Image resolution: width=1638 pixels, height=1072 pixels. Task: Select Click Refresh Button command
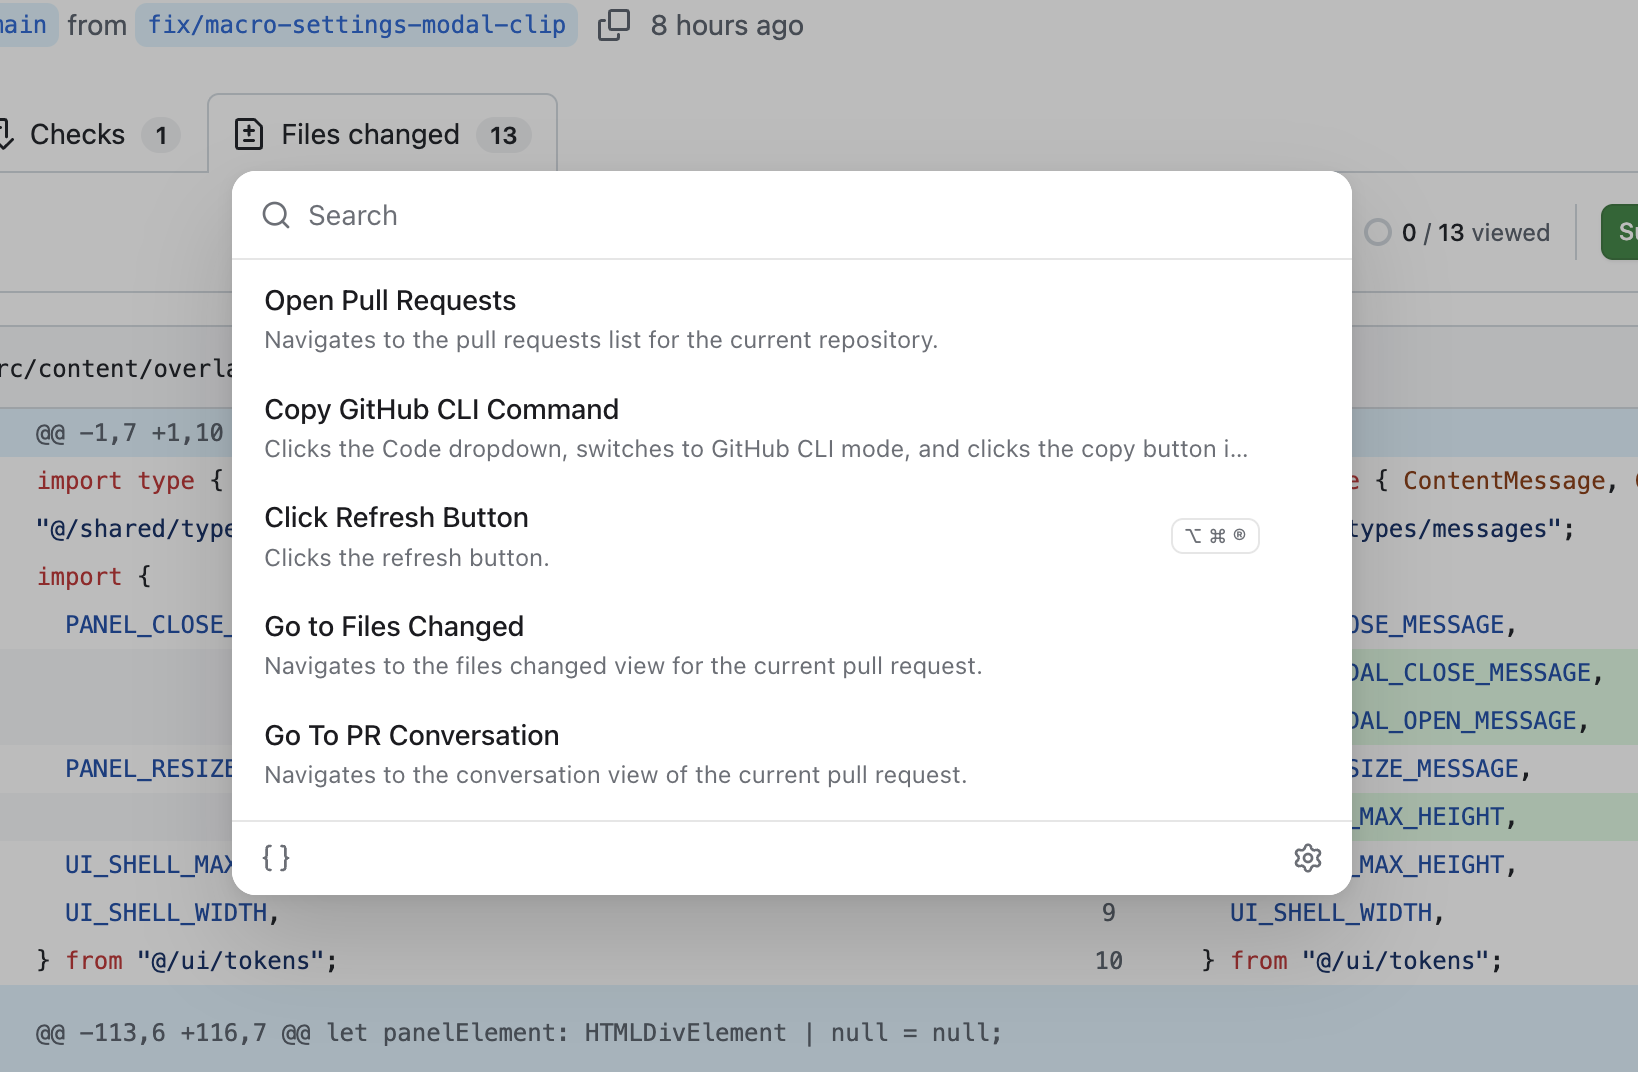click(792, 536)
